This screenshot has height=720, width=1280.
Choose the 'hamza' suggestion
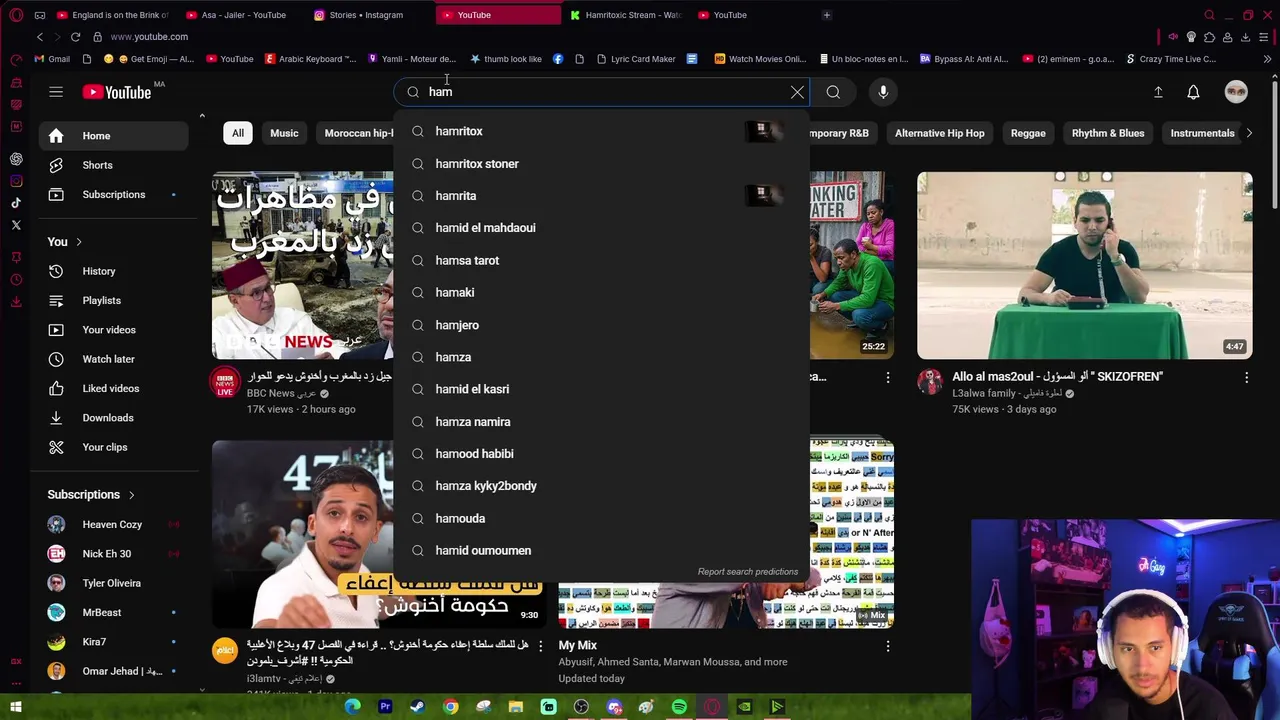(x=601, y=357)
